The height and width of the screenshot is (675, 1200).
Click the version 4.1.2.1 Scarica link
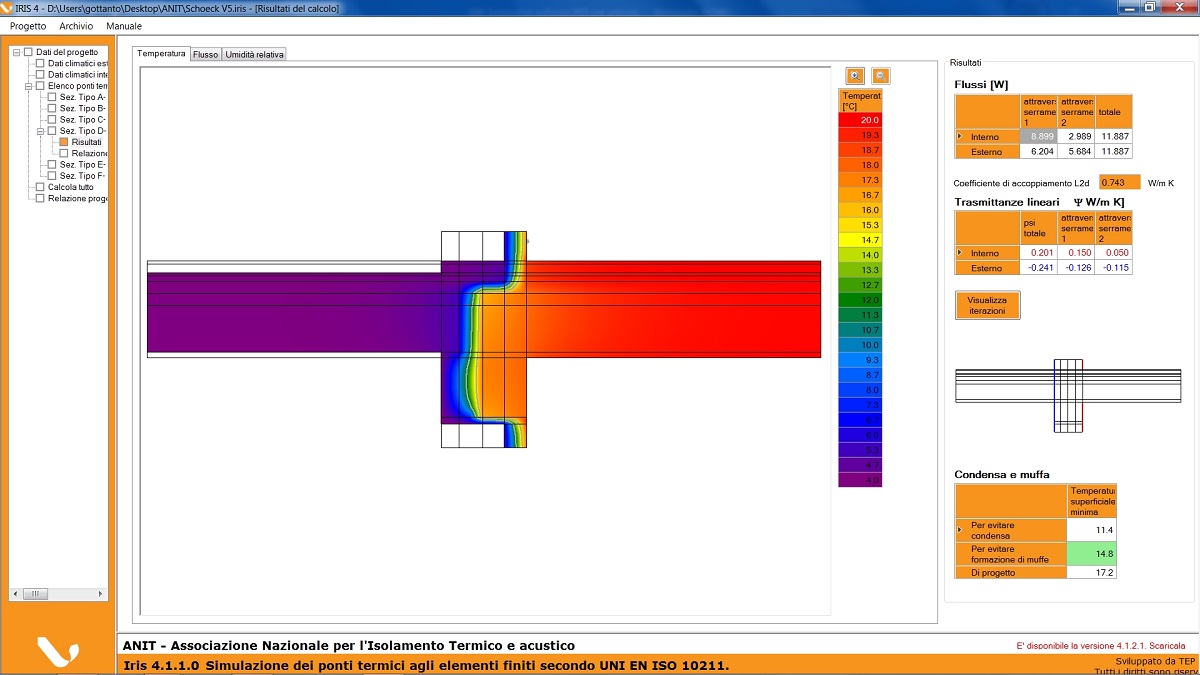[x=1100, y=646]
